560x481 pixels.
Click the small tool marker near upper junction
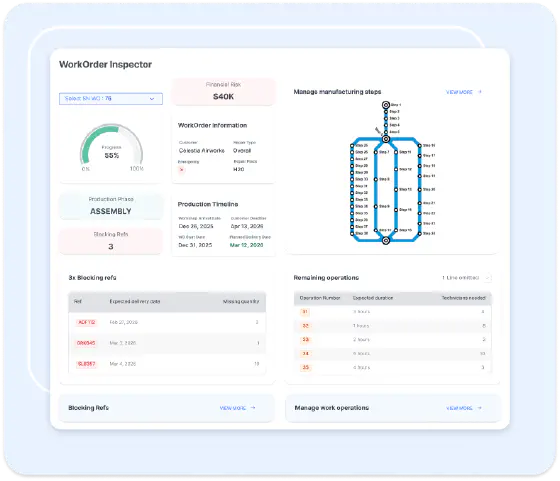click(x=378, y=131)
